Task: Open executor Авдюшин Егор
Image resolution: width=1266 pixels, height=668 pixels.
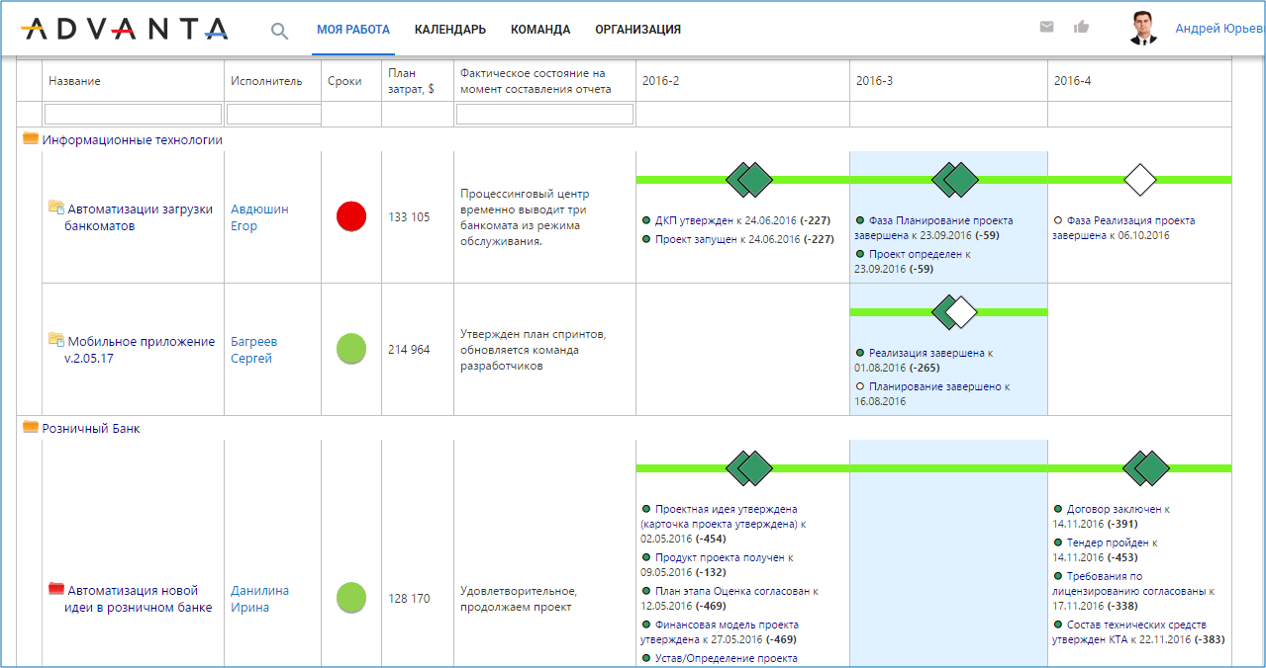Action: [259, 217]
